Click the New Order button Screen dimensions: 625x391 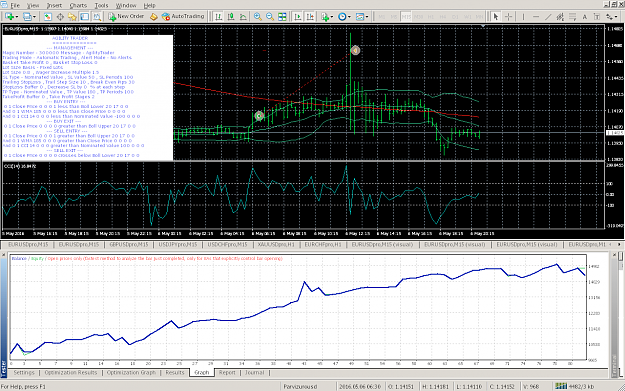point(126,16)
